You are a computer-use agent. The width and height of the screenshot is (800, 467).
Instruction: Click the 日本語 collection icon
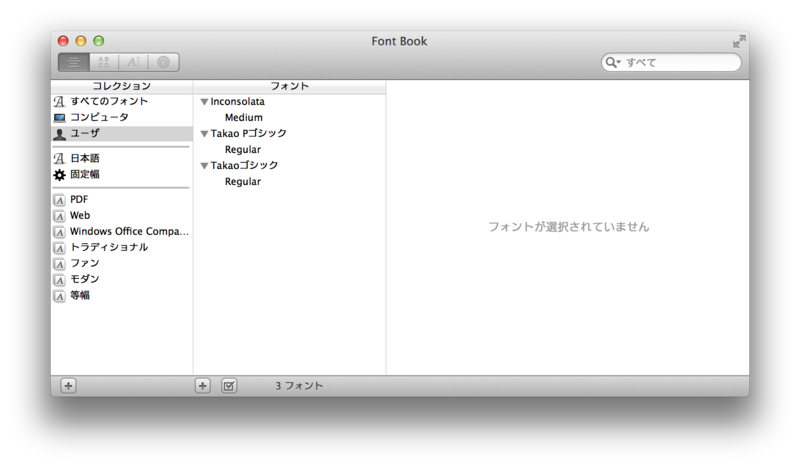click(x=60, y=159)
